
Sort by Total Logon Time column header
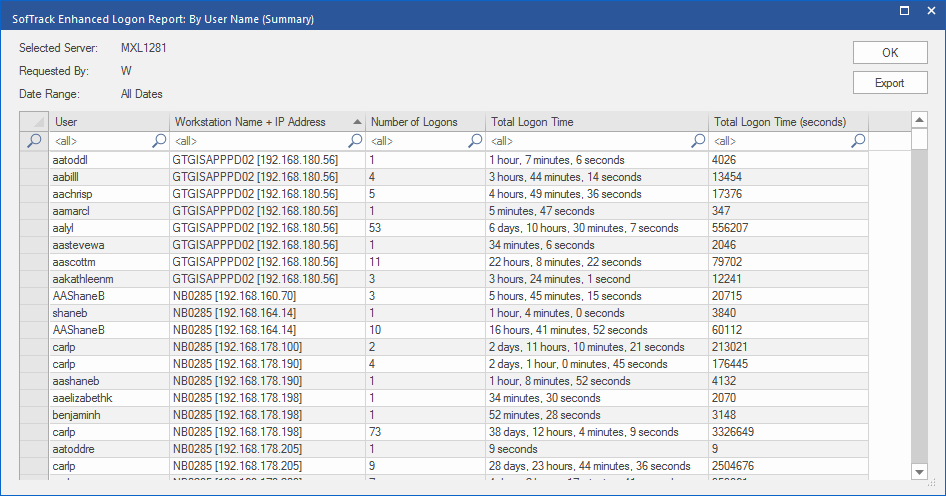coord(596,122)
